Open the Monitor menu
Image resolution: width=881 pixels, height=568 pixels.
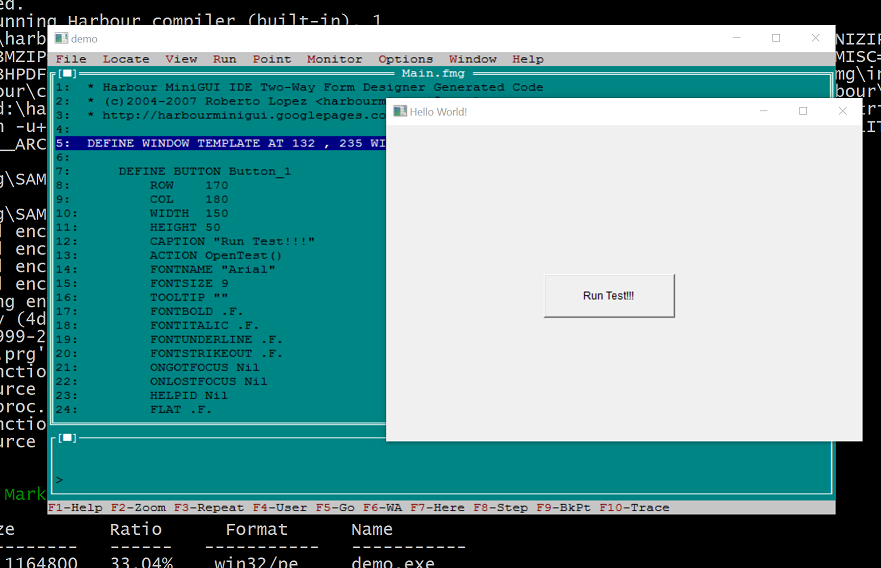tap(334, 59)
